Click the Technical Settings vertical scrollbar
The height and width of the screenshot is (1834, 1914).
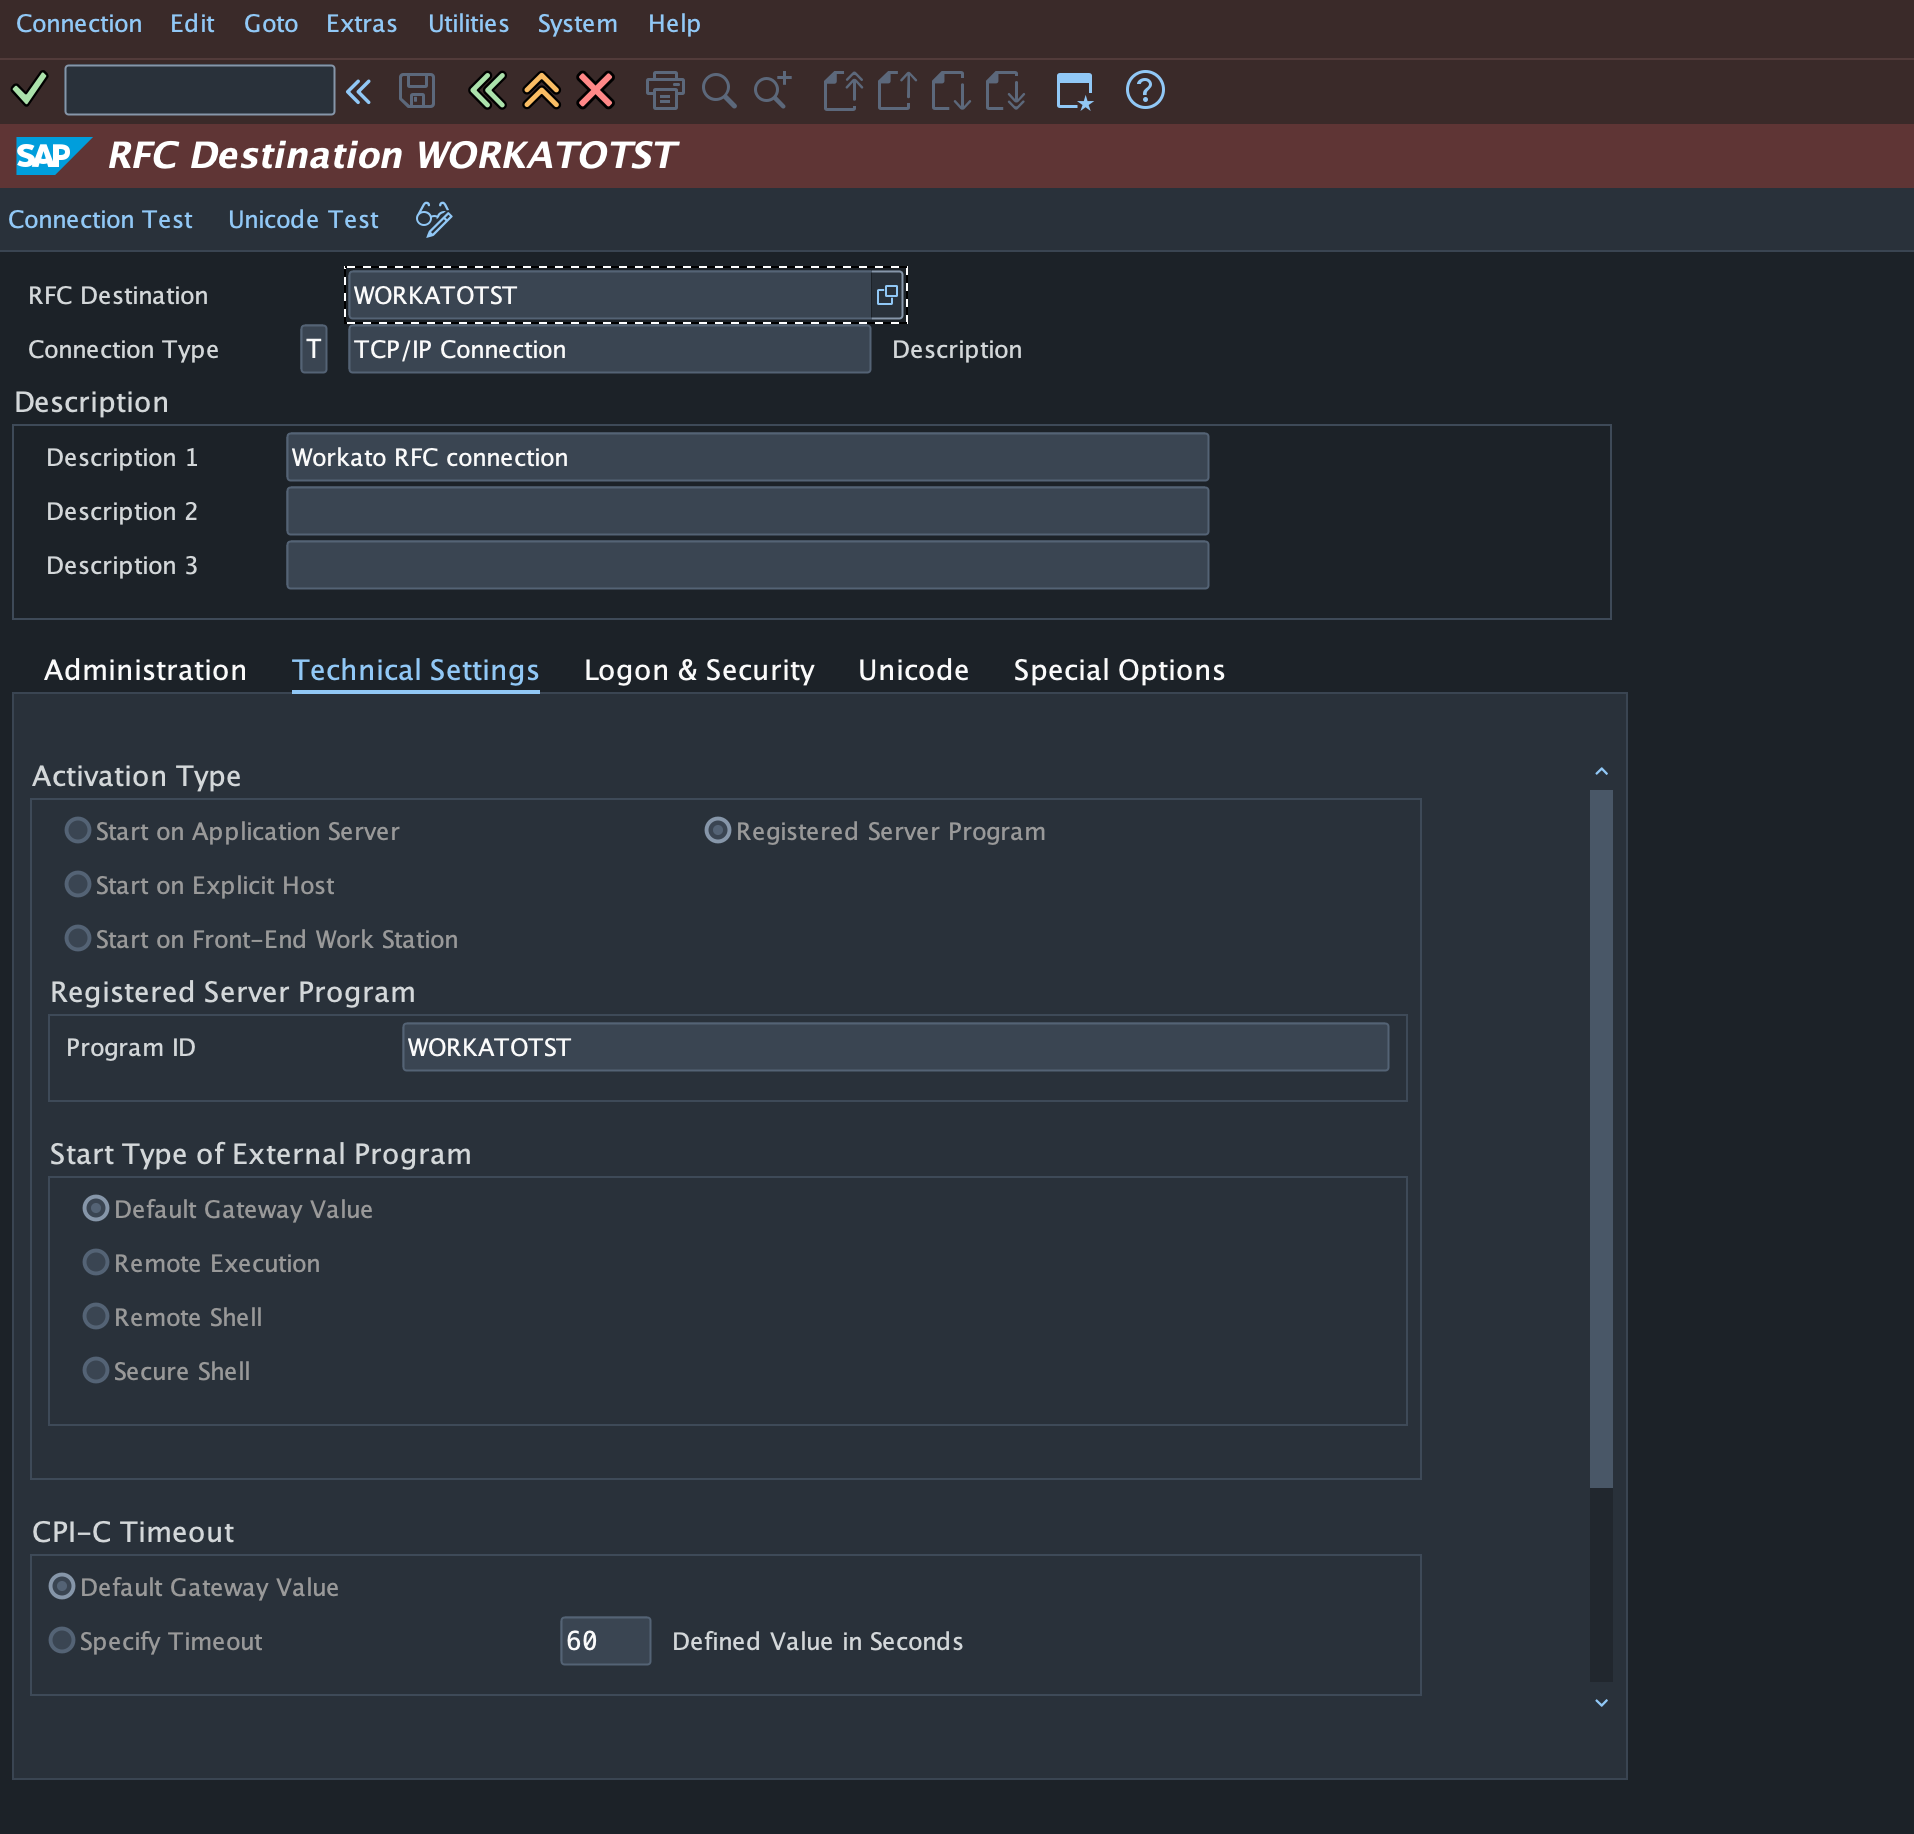(x=1601, y=1138)
